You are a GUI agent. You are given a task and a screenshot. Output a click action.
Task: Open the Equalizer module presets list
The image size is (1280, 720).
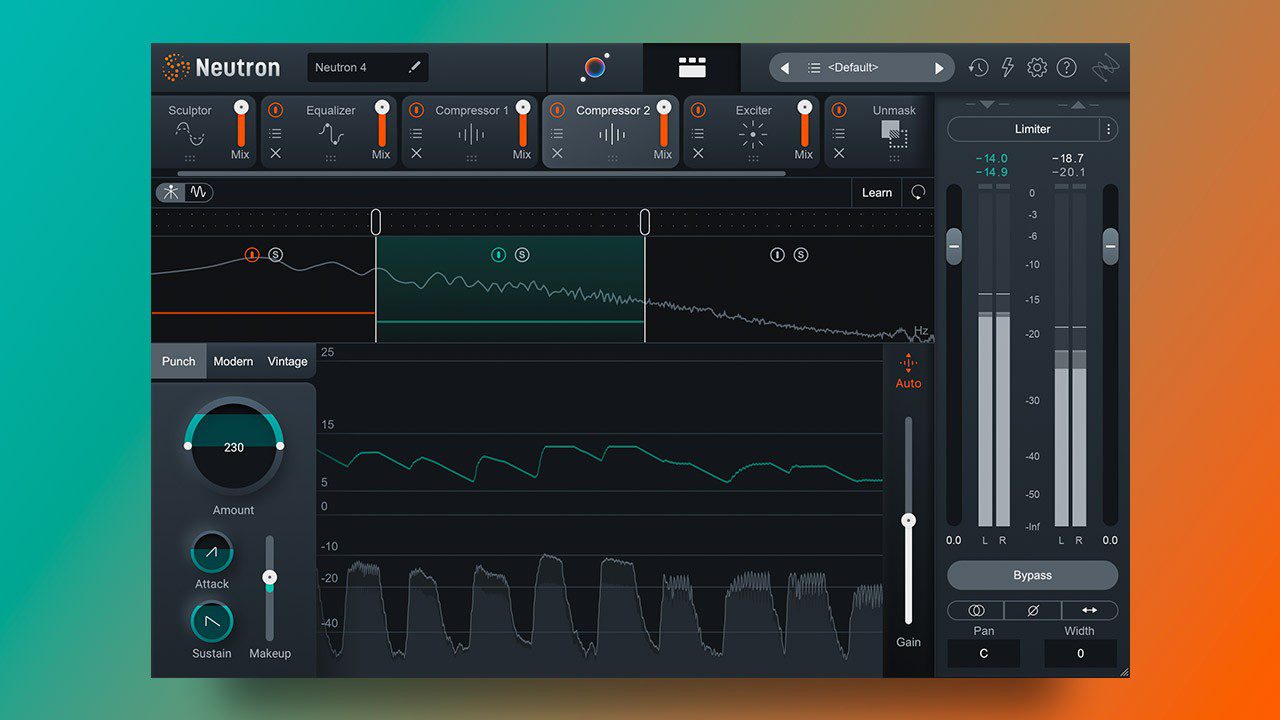[275, 133]
